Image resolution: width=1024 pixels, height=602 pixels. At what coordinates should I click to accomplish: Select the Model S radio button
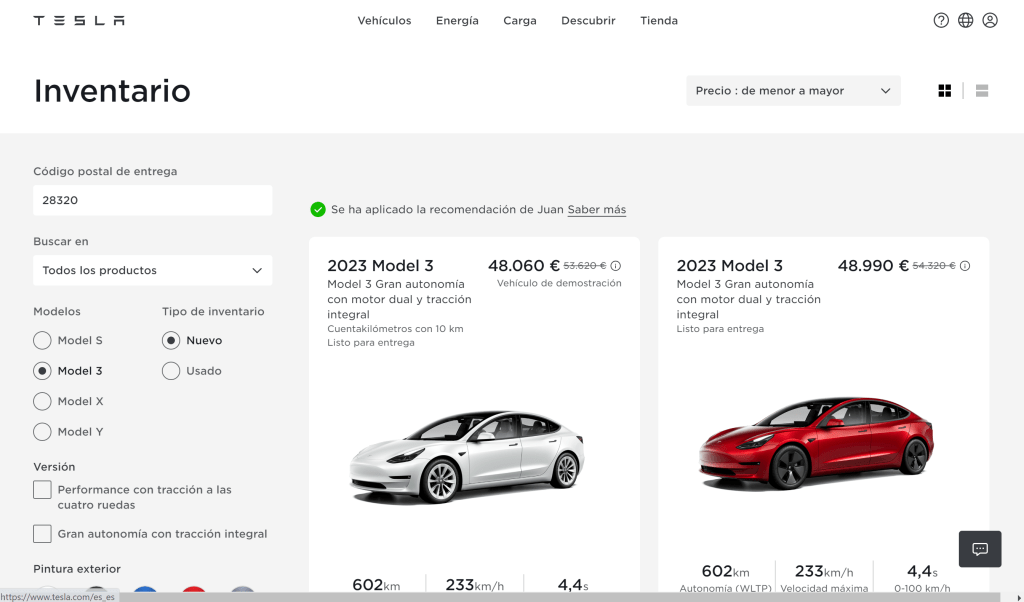click(x=42, y=341)
